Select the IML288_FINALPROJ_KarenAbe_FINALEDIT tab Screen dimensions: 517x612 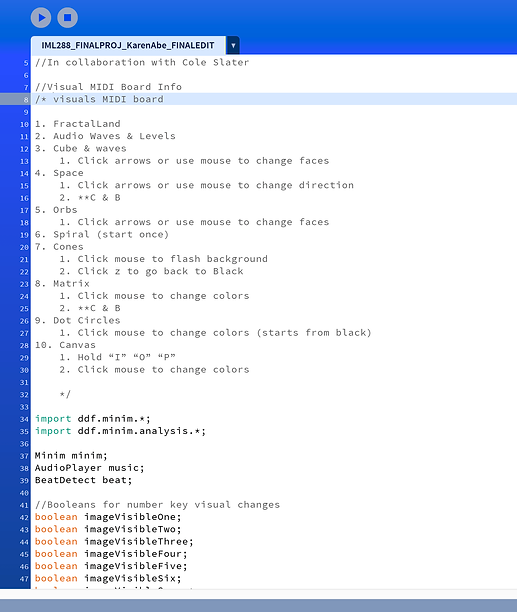tap(128, 45)
